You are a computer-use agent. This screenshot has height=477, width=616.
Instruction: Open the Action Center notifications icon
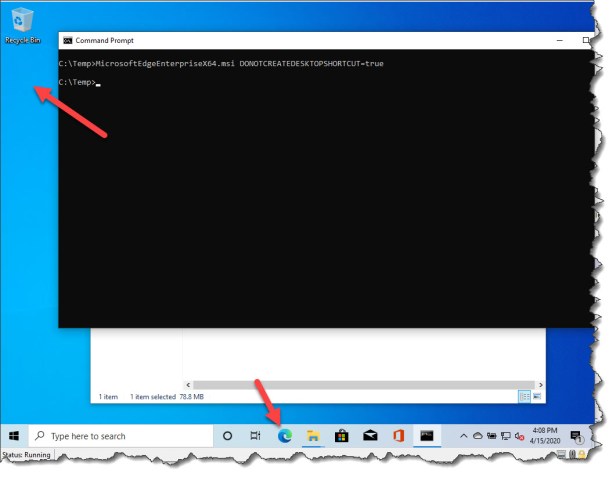[576, 436]
